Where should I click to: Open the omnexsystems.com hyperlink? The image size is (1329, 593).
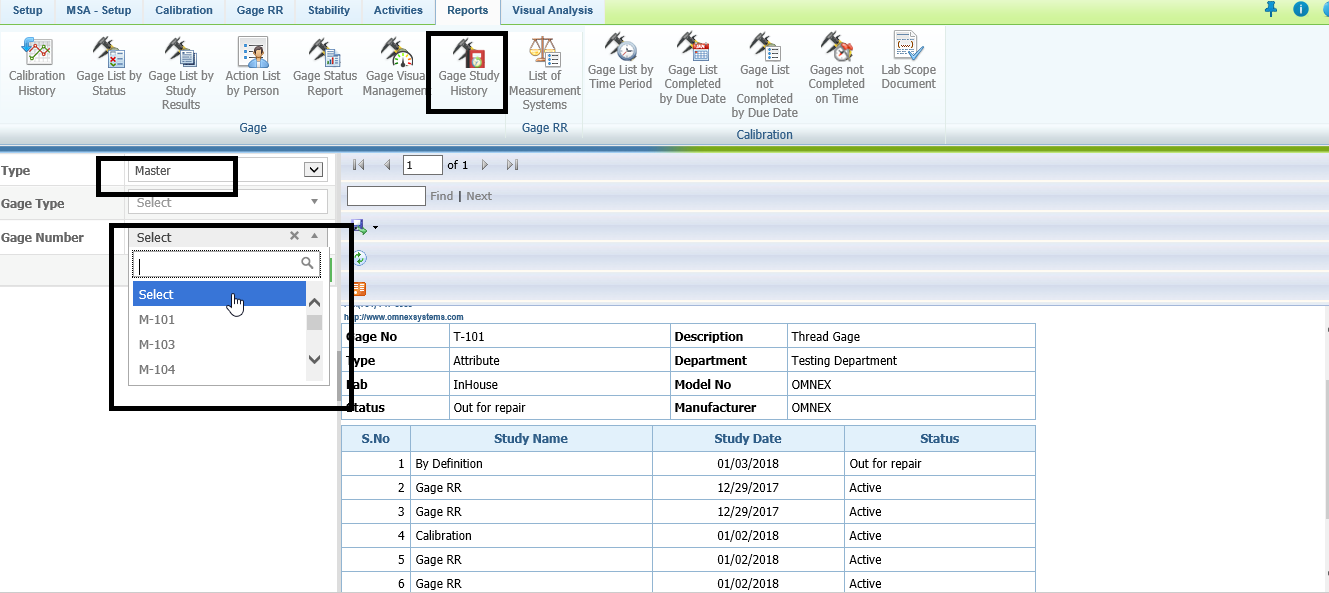point(404,317)
